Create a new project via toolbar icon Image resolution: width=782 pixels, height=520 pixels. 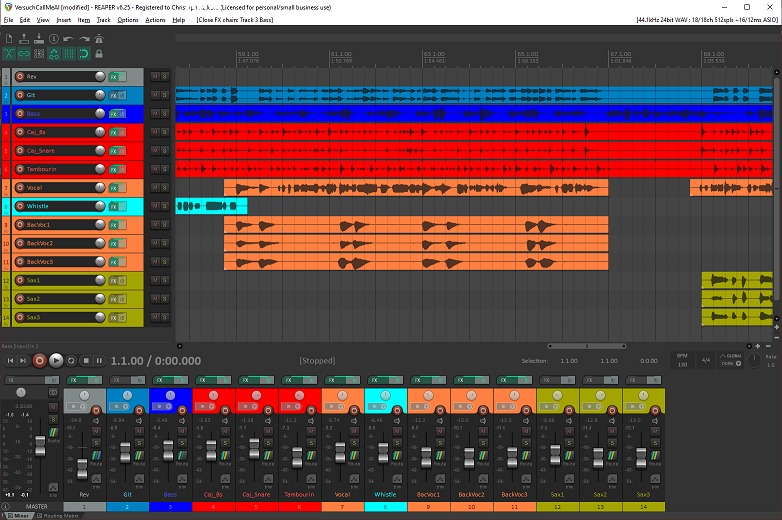pos(8,38)
